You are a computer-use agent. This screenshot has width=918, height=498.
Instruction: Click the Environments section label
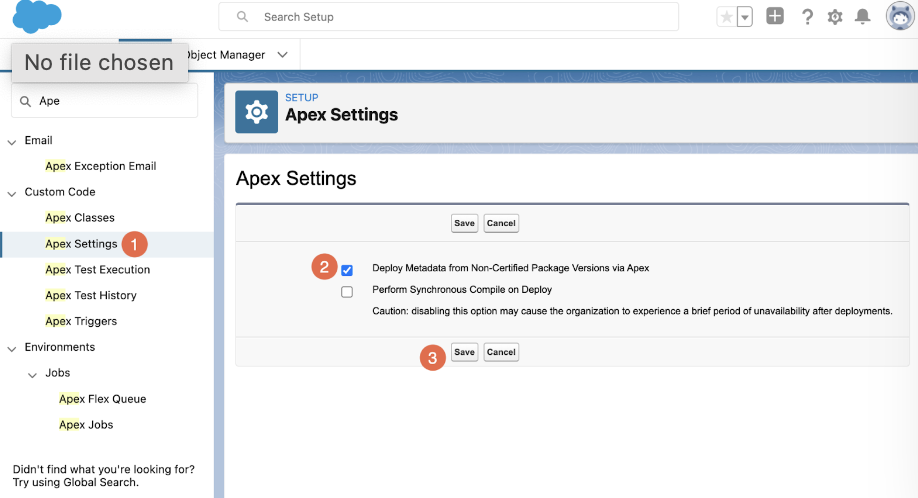pos(60,347)
